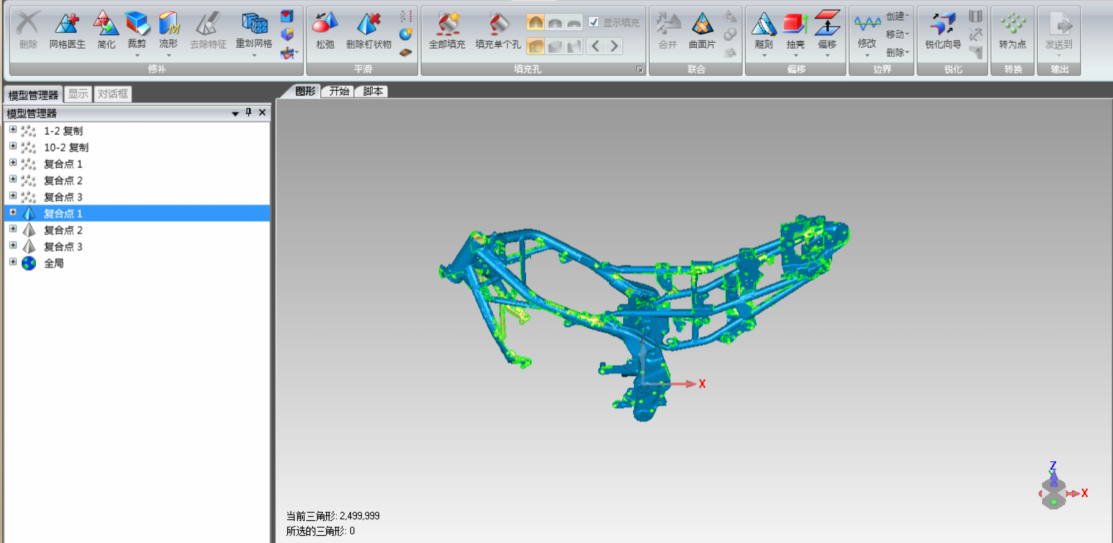Select the 松弛 (Relax) smoothing tool
This screenshot has width=1113, height=543.
coord(325,28)
